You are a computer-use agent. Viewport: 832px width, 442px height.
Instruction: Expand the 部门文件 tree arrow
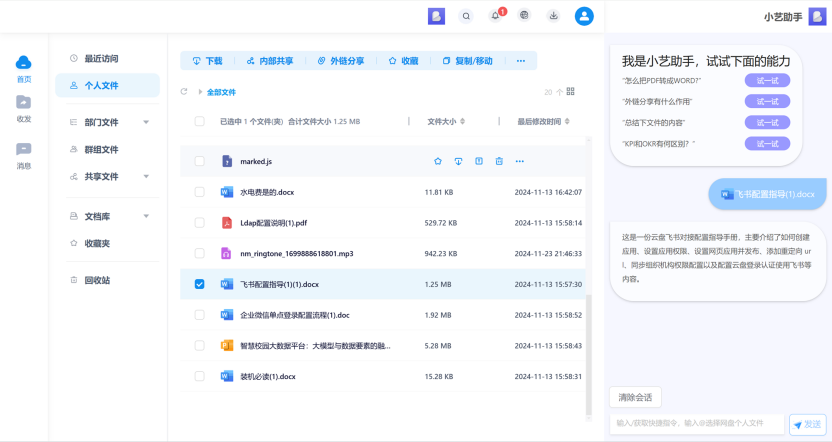(x=146, y=122)
